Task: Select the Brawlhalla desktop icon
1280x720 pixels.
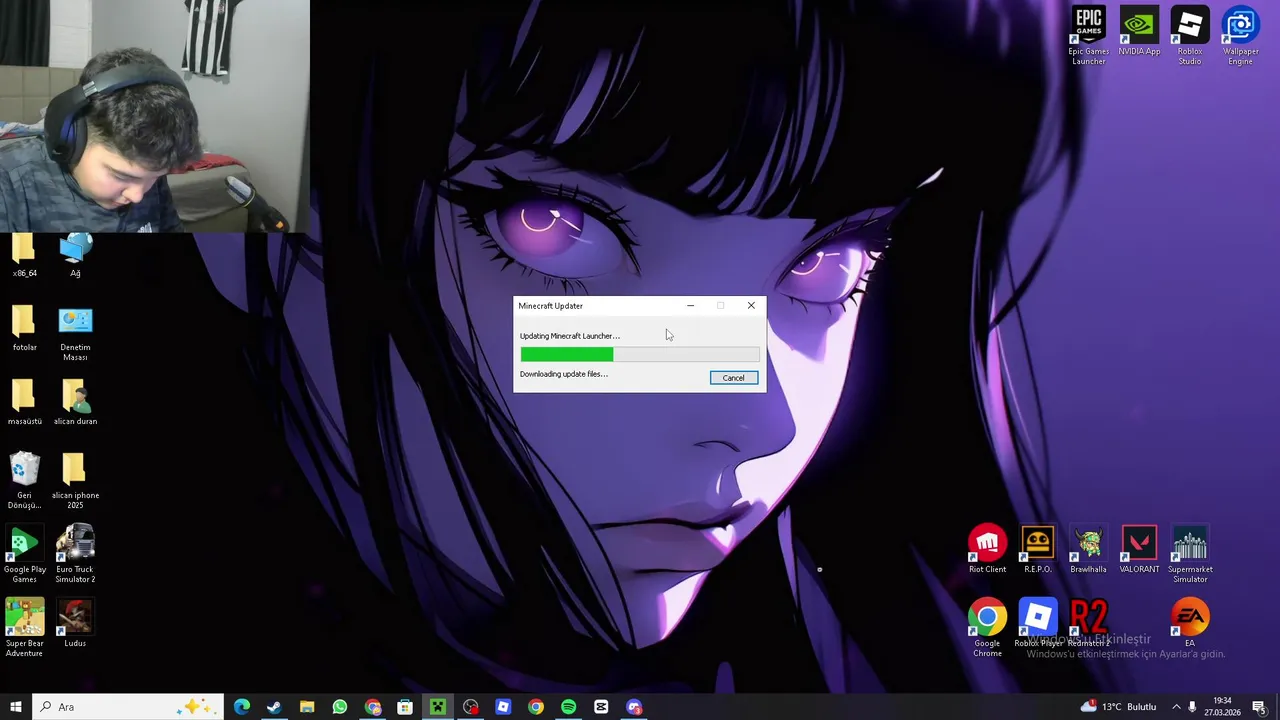Action: point(1088,549)
